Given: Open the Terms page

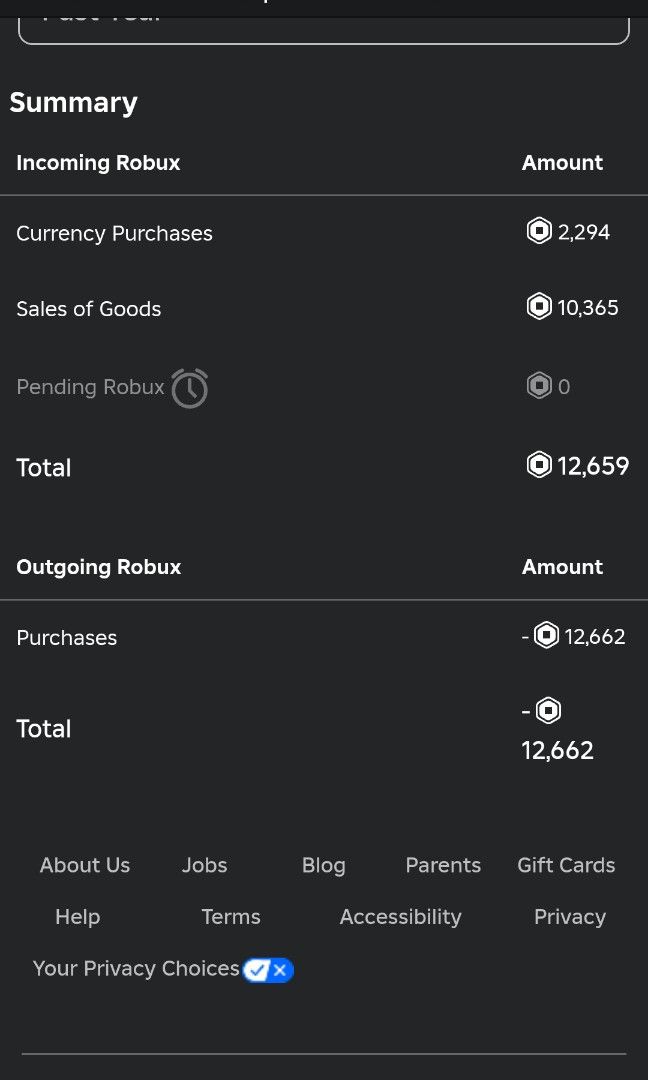Looking at the screenshot, I should click(x=231, y=917).
